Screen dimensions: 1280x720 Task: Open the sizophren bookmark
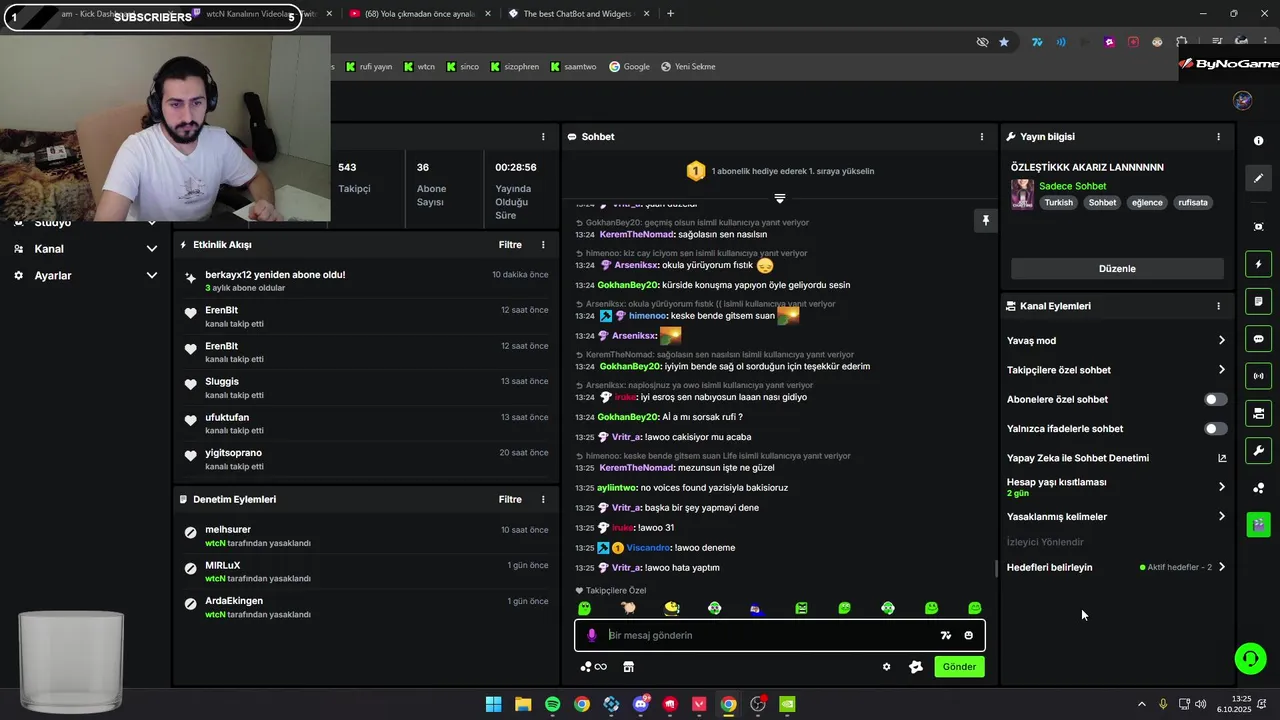[515, 67]
